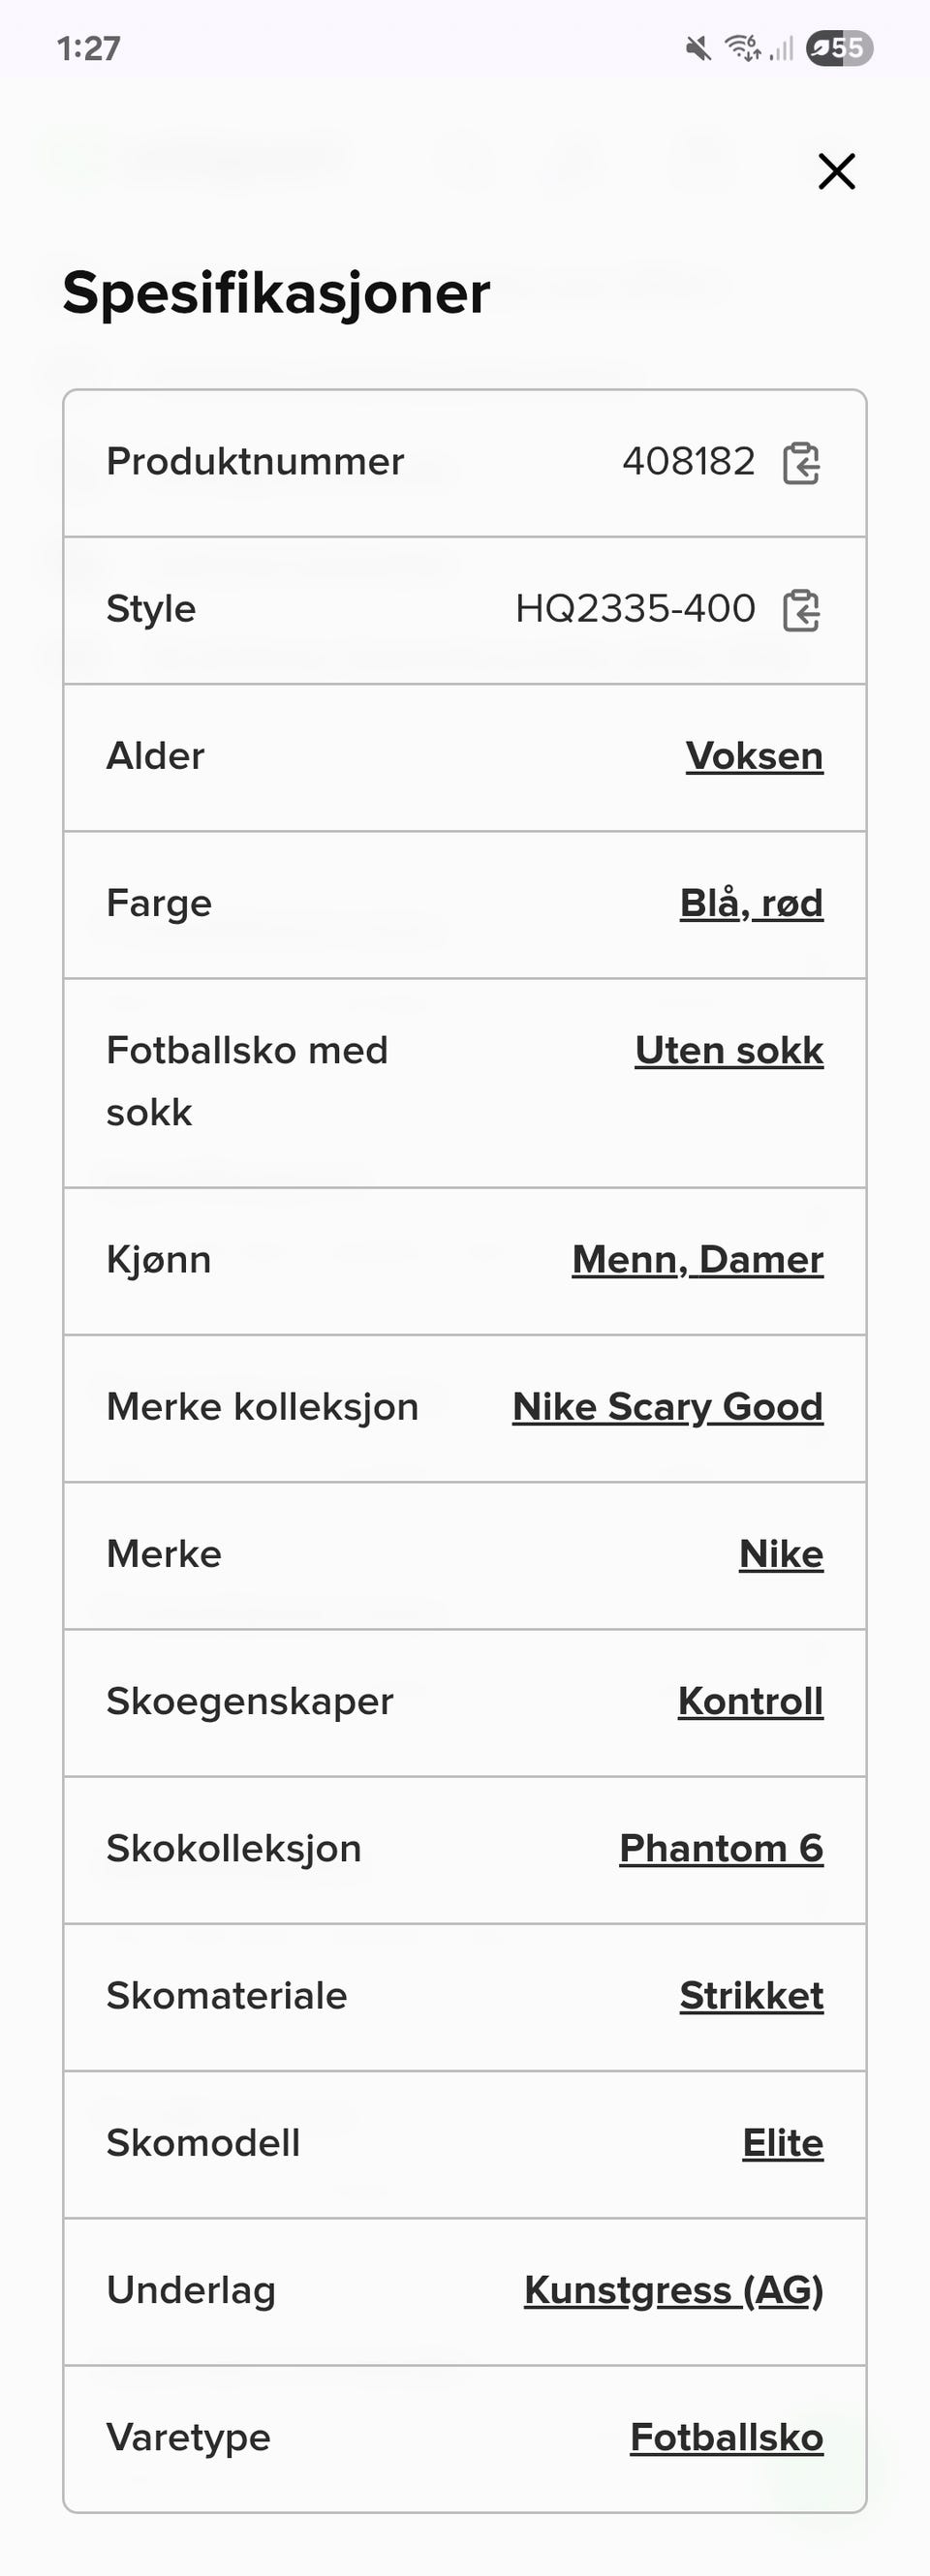The width and height of the screenshot is (930, 2576).
Task: Select the Kontroll shoe property link
Action: (750, 1701)
